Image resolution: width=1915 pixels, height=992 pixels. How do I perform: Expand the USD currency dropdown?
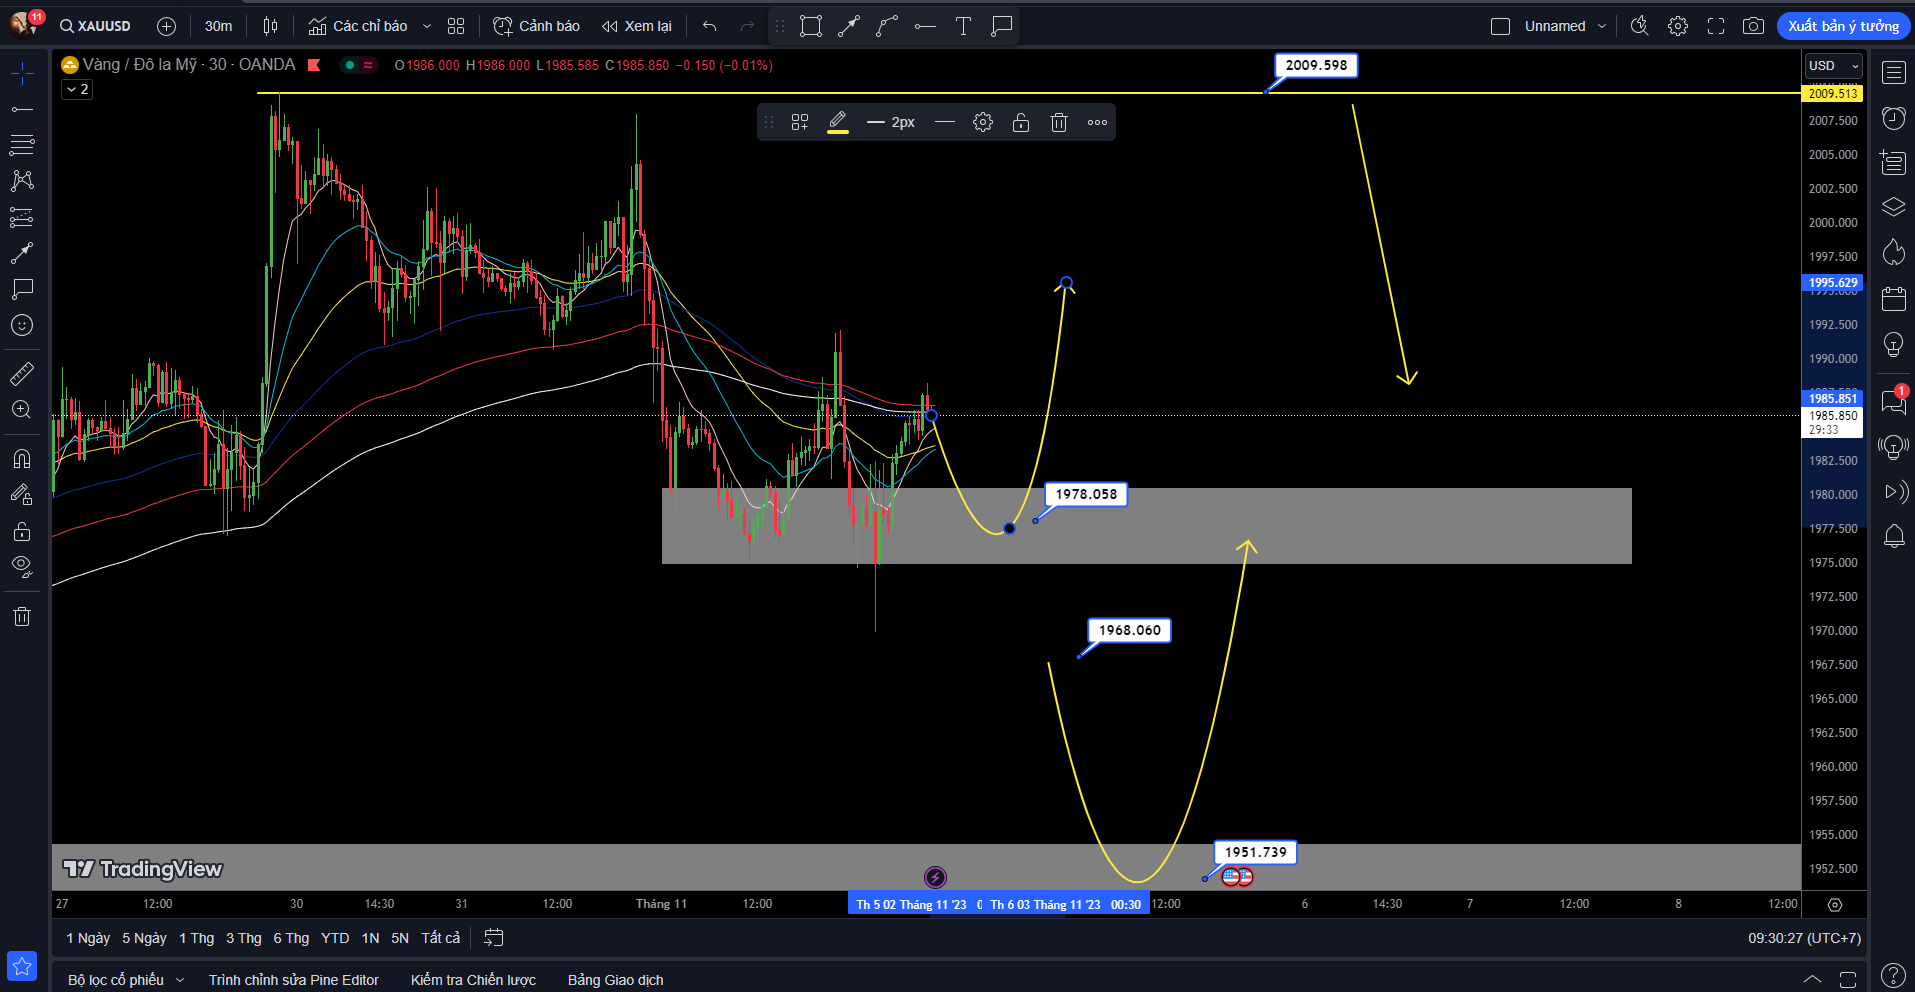click(x=1833, y=66)
